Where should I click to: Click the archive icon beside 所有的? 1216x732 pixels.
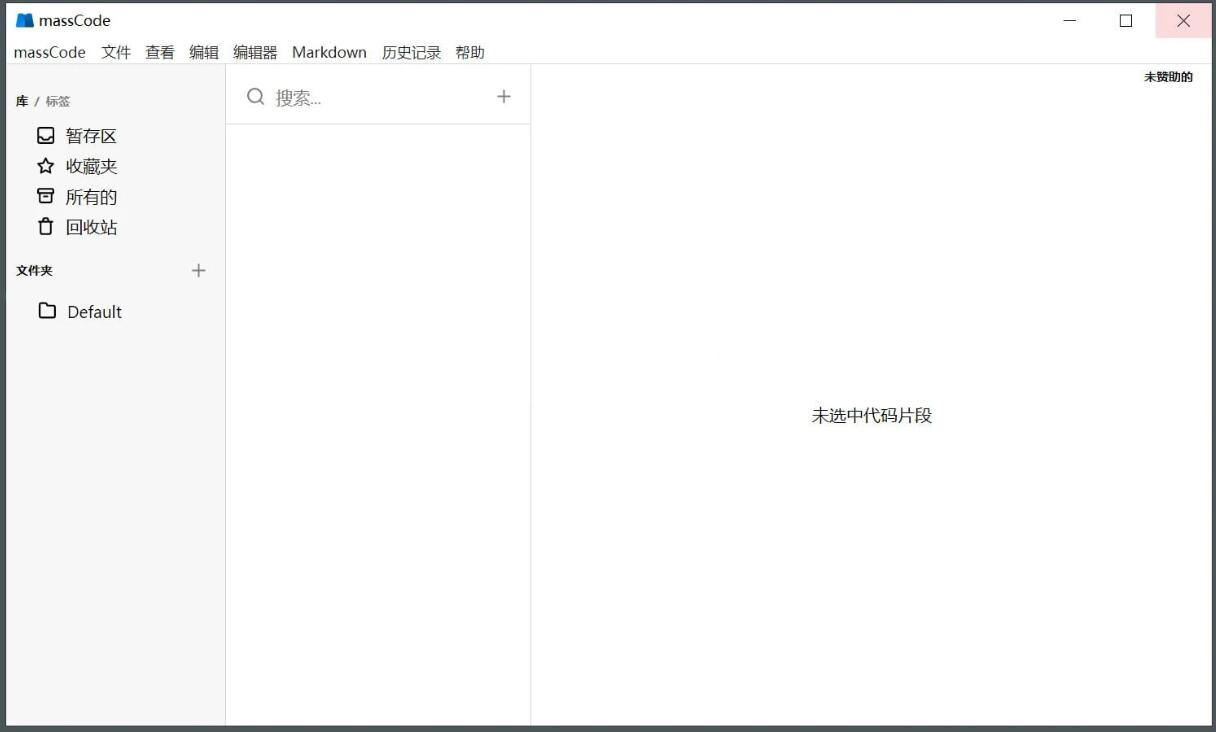[45, 196]
